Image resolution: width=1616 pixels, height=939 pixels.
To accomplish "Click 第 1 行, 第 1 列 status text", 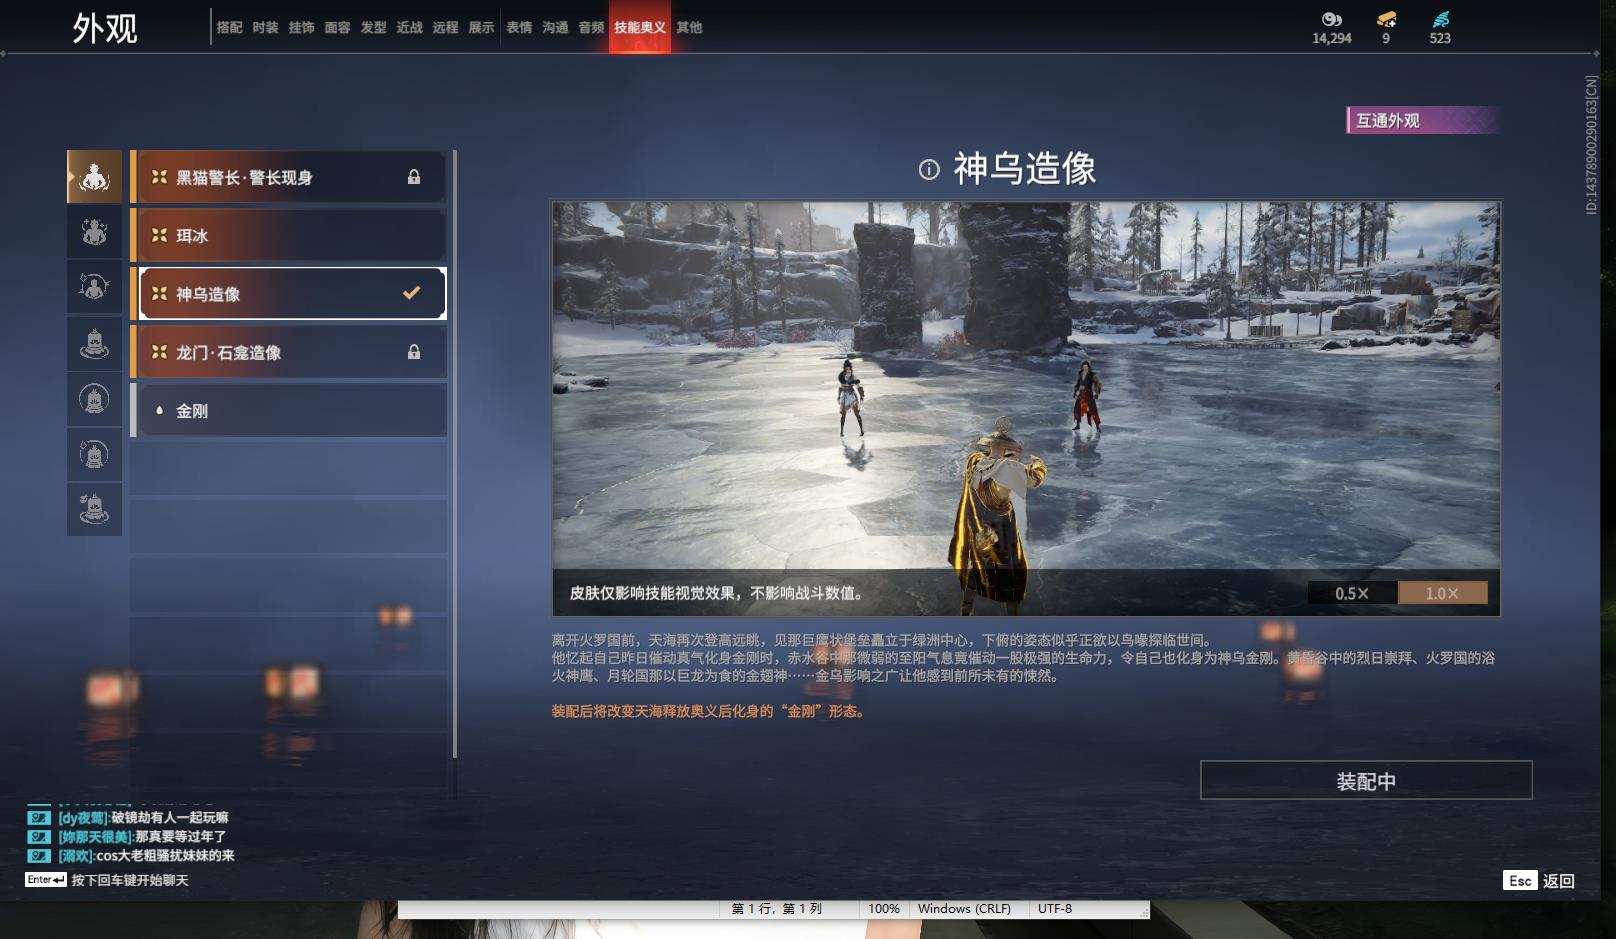I will click(x=776, y=909).
